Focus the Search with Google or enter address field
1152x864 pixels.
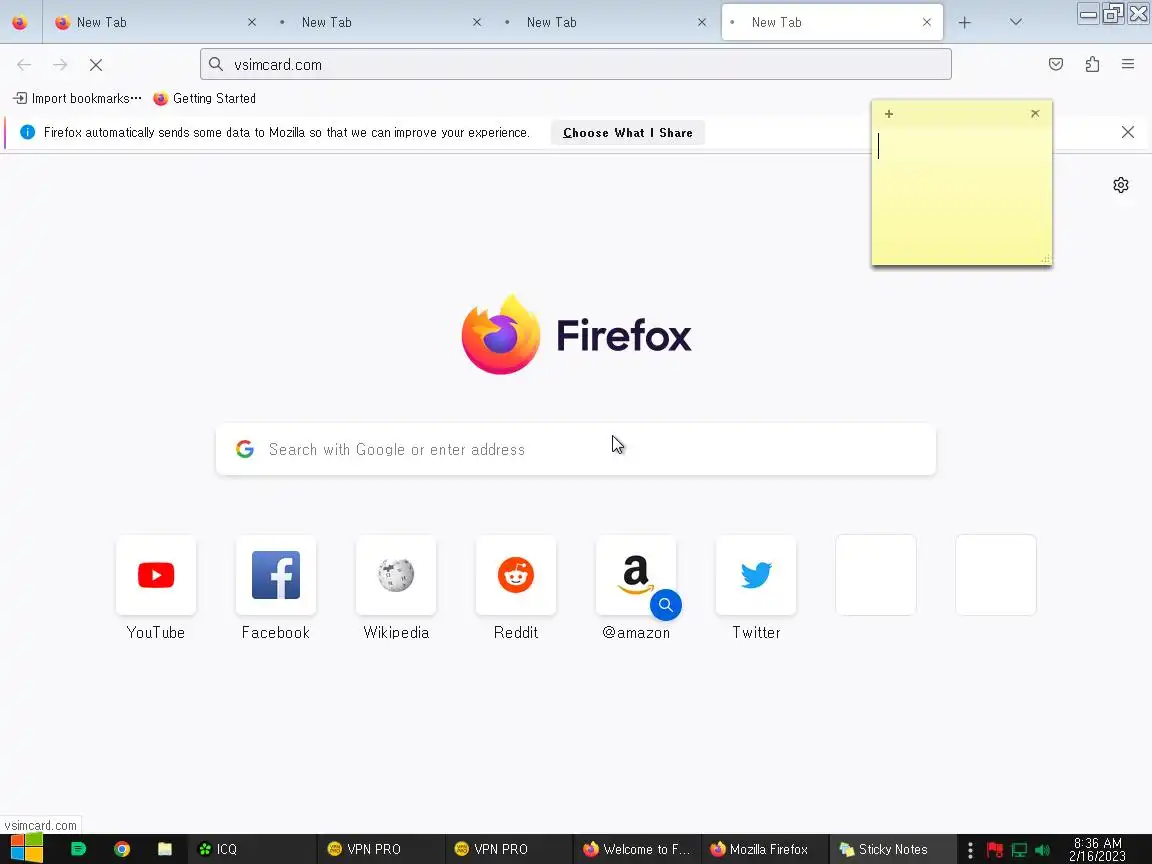[576, 449]
